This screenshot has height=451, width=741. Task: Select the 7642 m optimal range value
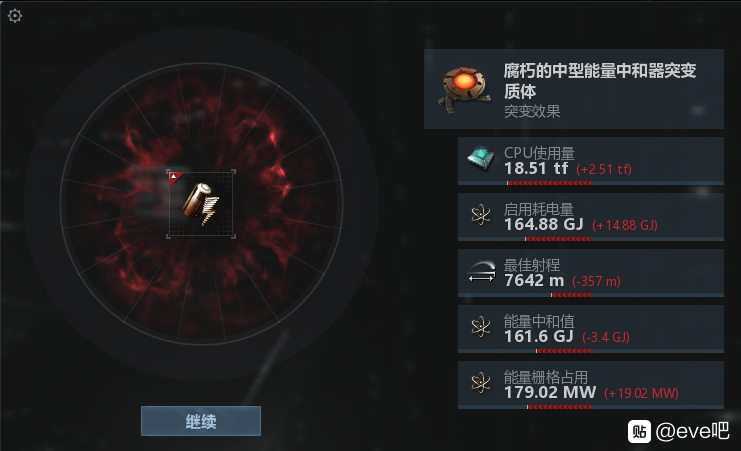tap(534, 280)
